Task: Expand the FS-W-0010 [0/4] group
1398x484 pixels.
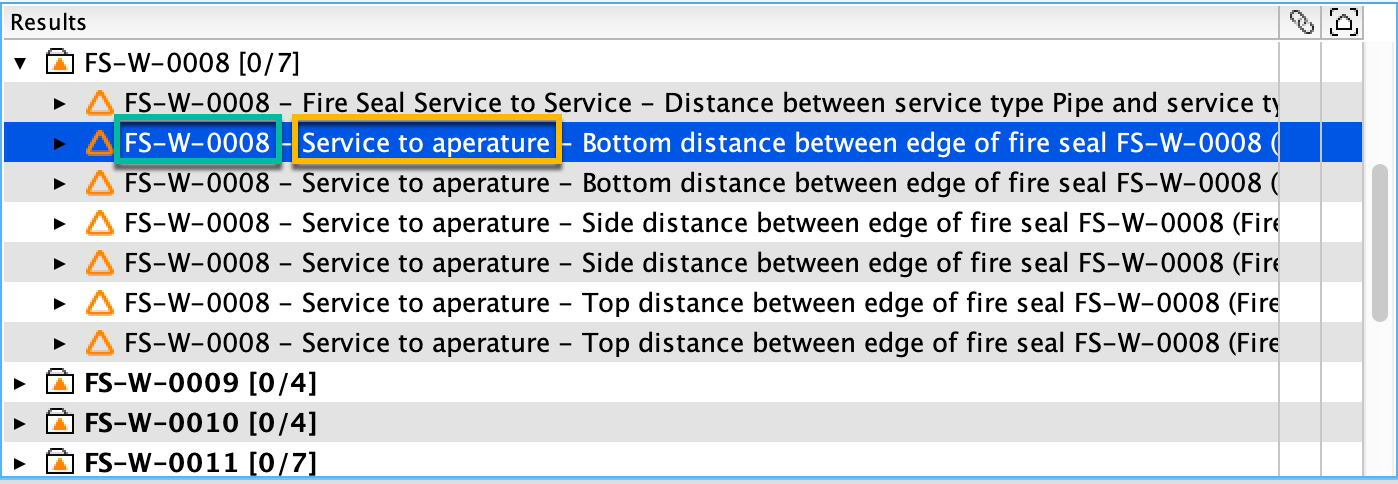Action: click(21, 423)
